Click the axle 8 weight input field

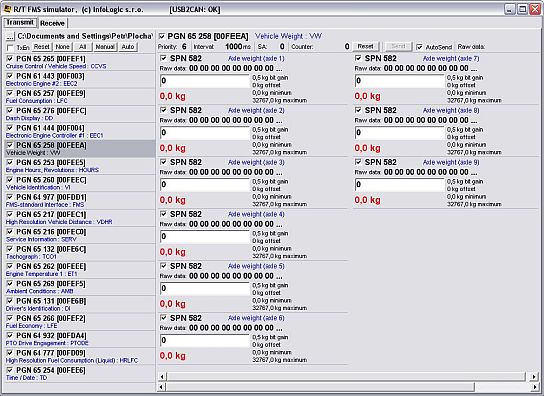(x=399, y=133)
